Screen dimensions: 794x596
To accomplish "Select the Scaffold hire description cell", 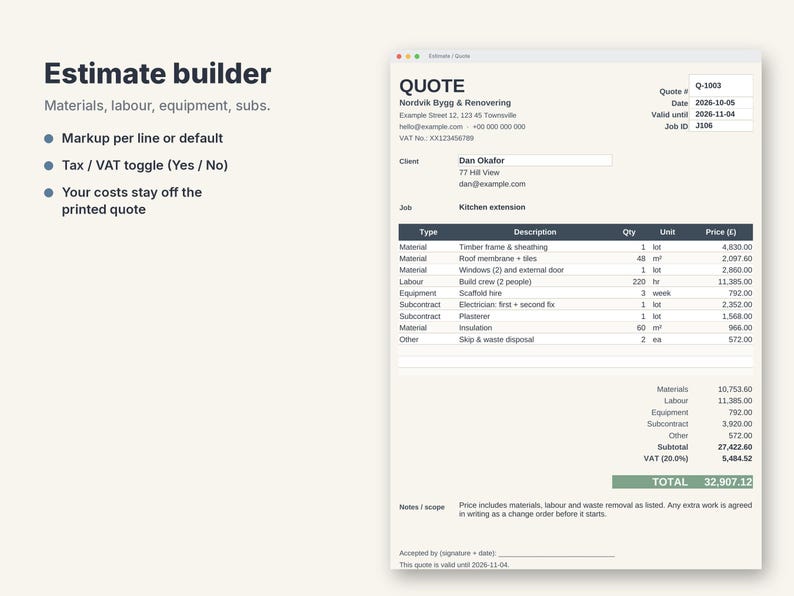I will [x=481, y=293].
